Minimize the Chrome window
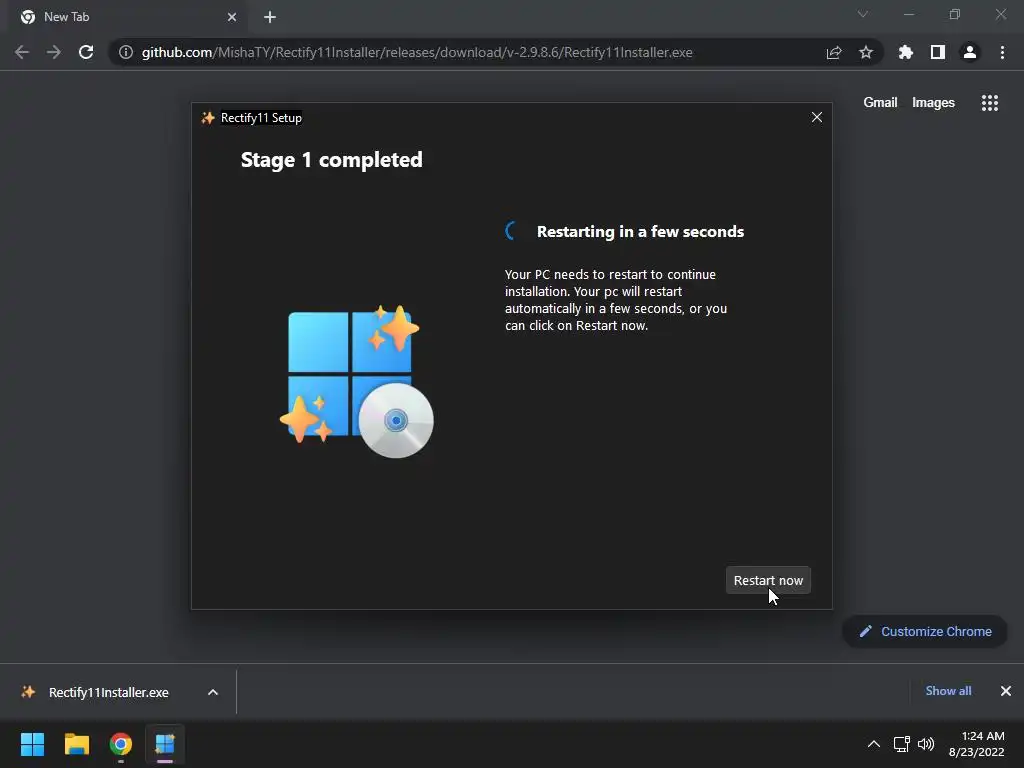The height and width of the screenshot is (768, 1024). coord(908,14)
